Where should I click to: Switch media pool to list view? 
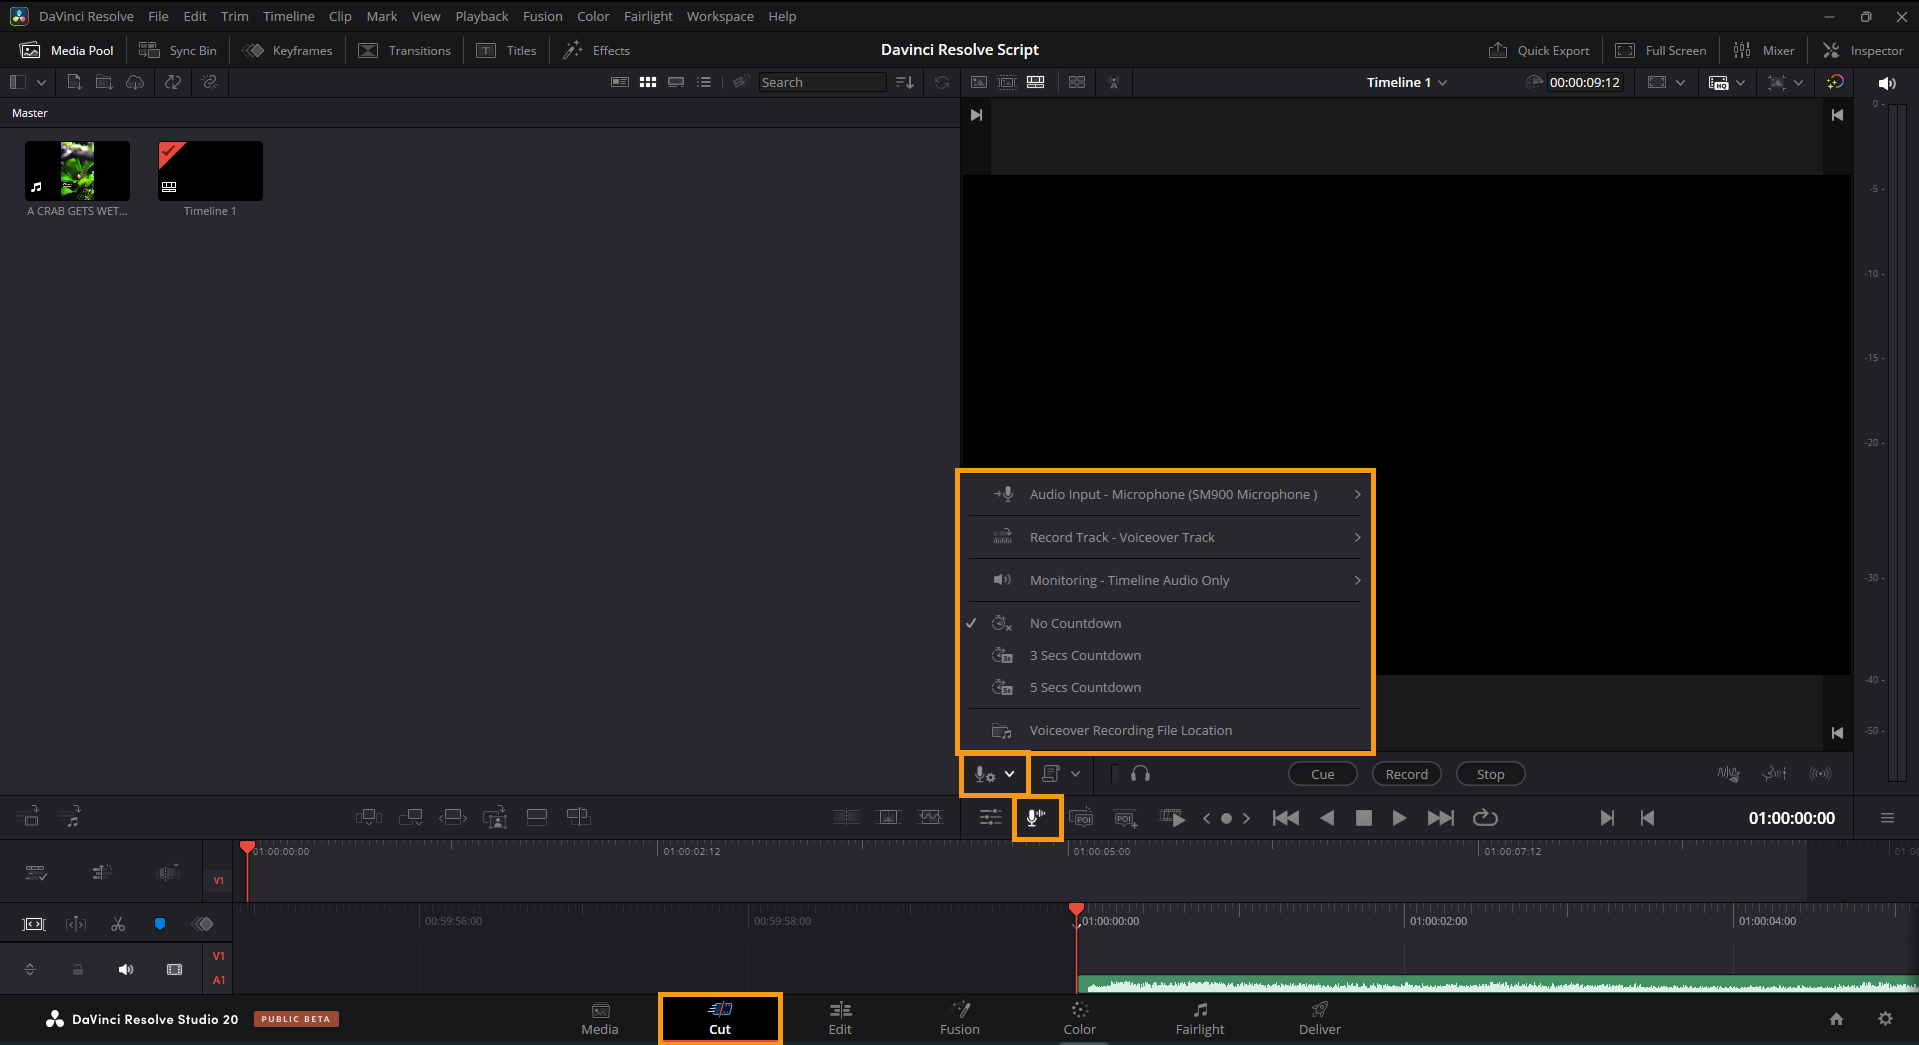(704, 82)
